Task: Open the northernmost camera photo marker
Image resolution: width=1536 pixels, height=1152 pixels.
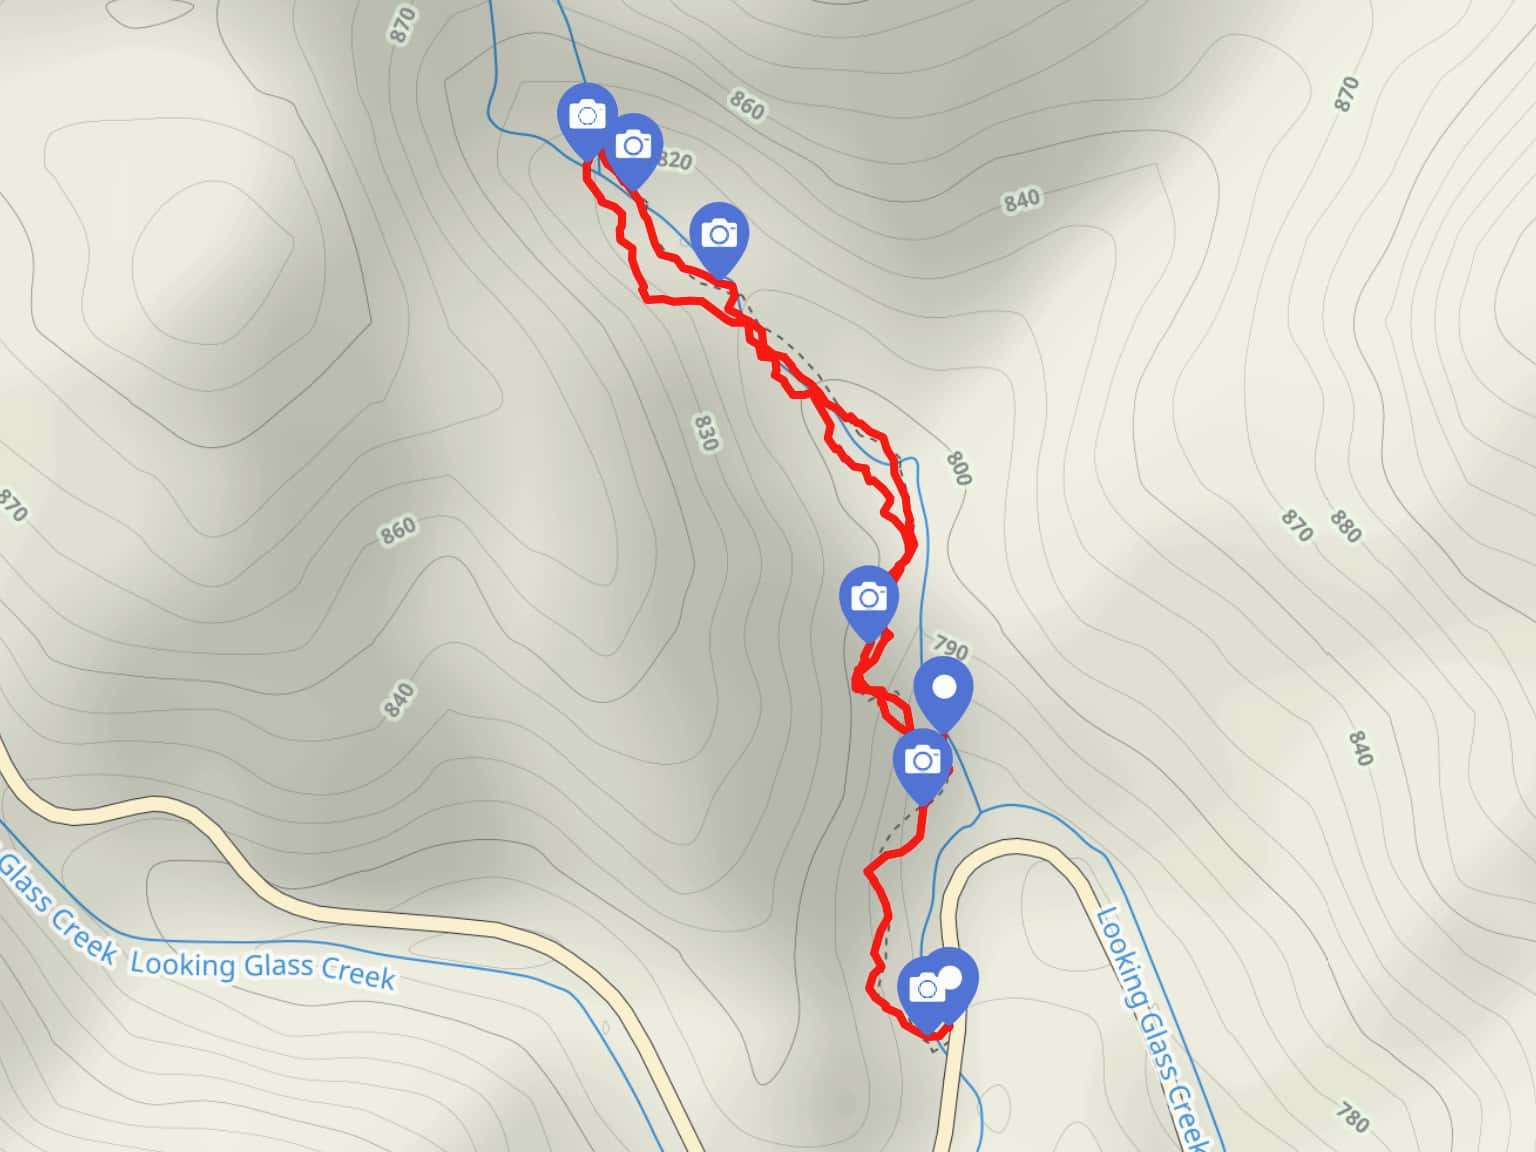Action: [x=587, y=118]
